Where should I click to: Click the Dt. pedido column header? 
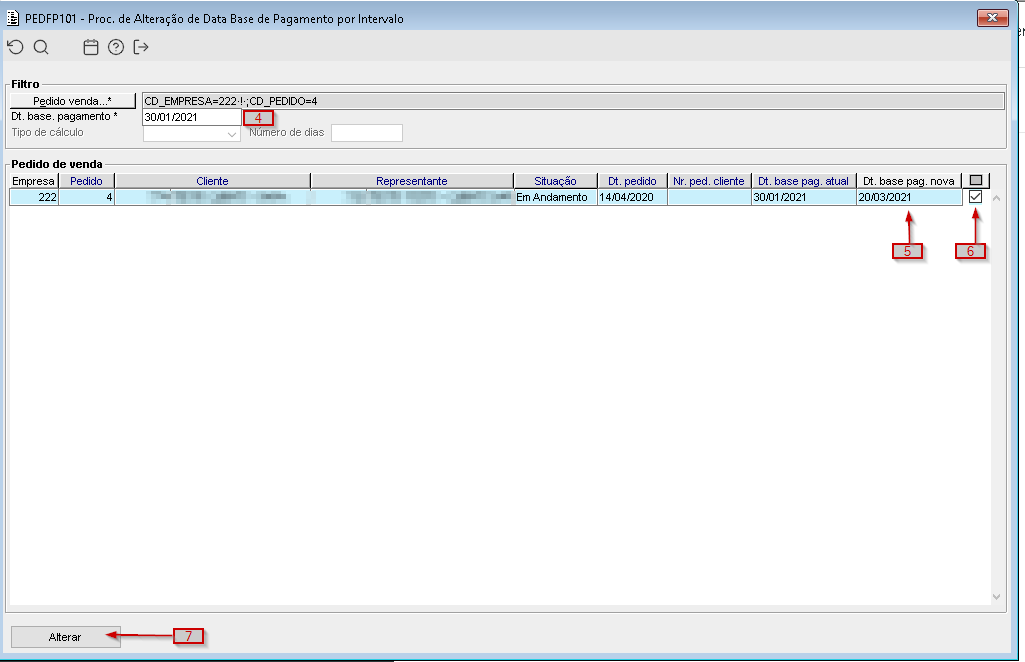point(632,181)
